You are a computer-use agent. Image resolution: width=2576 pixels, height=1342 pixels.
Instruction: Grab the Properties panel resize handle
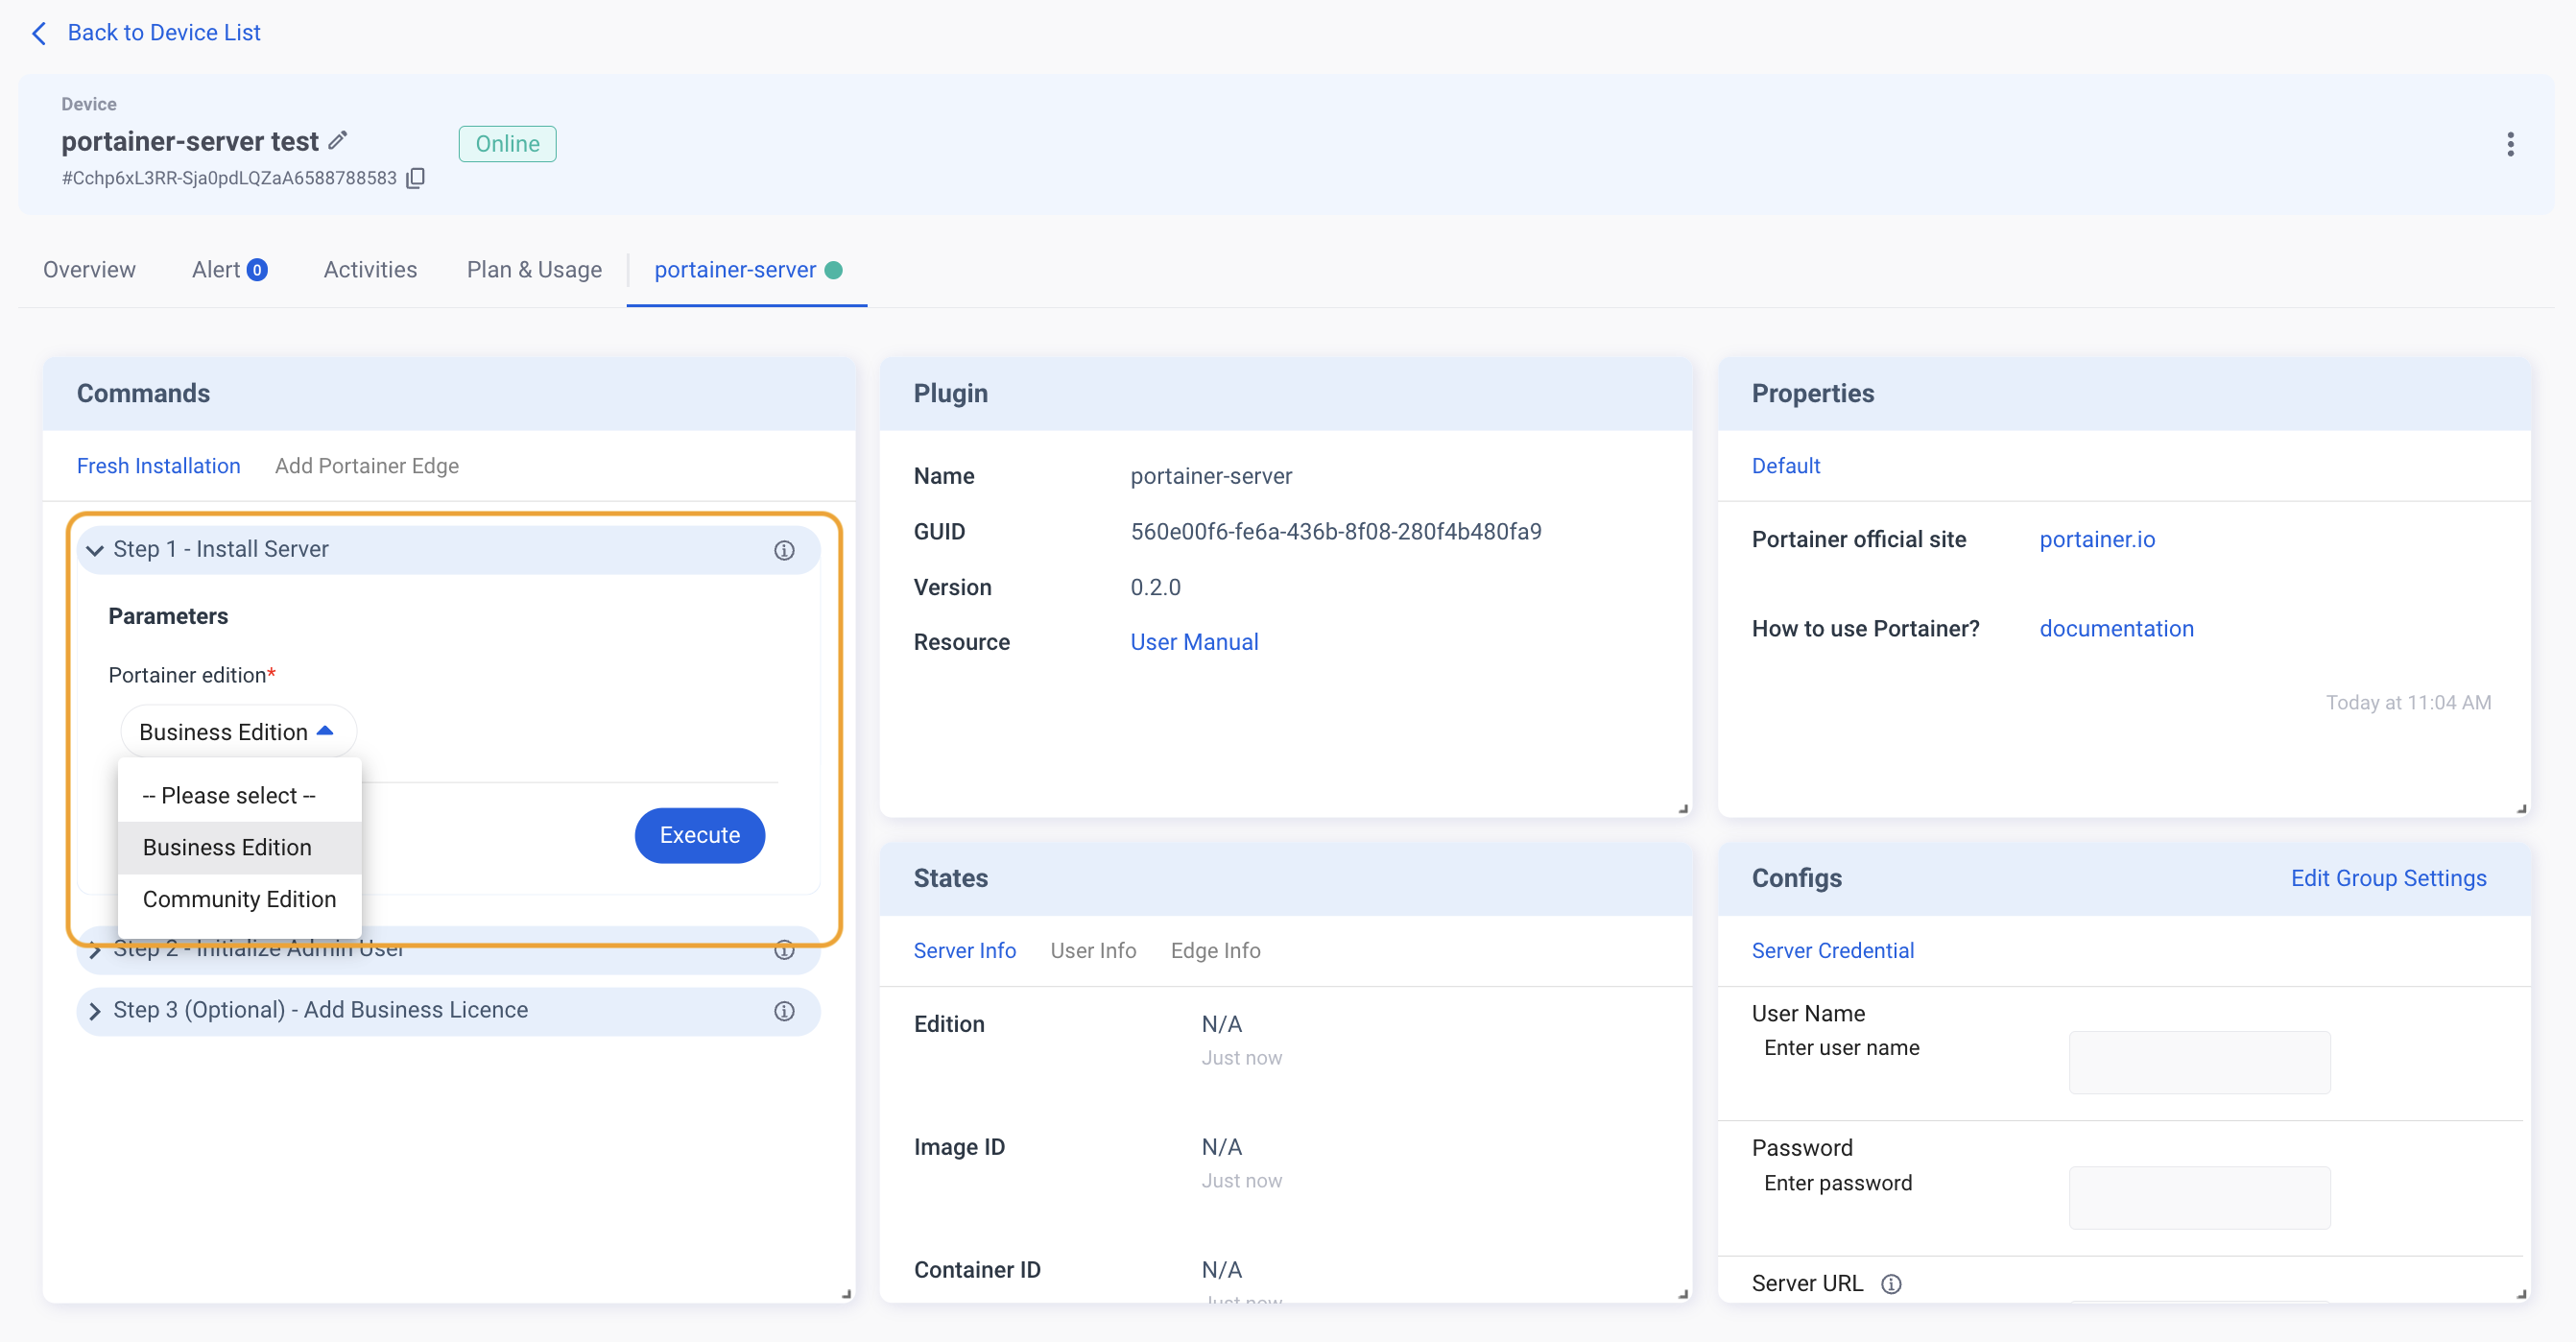(x=2521, y=808)
